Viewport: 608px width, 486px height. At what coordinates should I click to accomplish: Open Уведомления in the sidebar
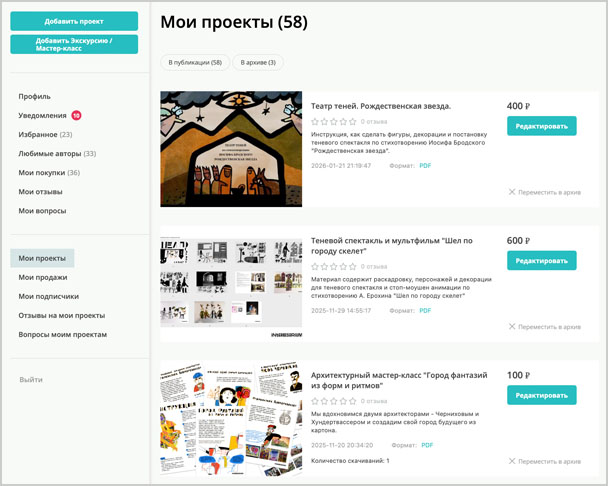click(x=42, y=115)
